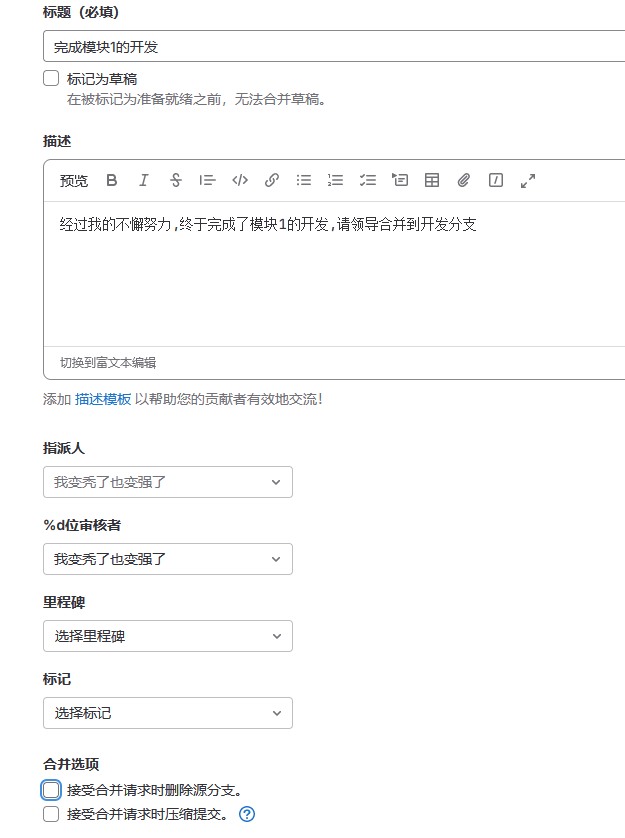
Task: Toggle bold formatting in description toolbar
Action: click(x=112, y=181)
